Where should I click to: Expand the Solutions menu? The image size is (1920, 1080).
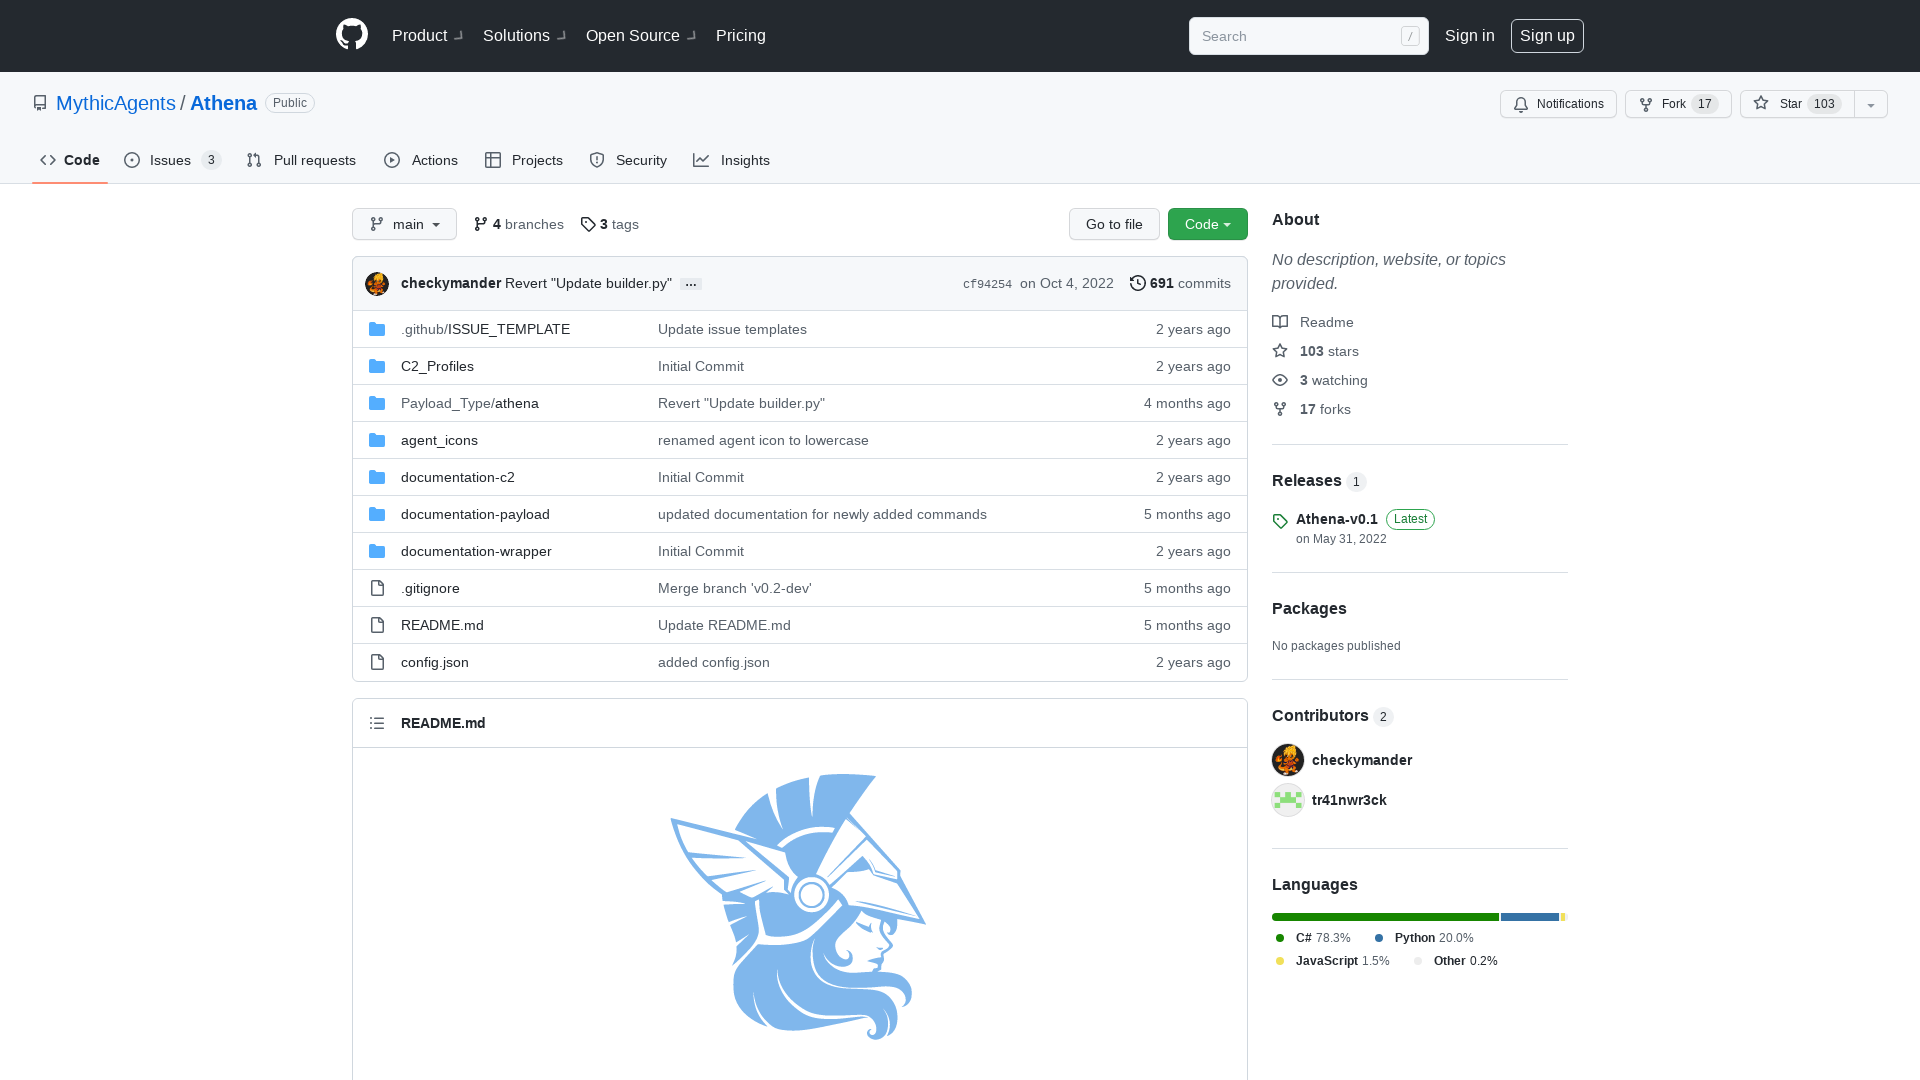coord(524,35)
